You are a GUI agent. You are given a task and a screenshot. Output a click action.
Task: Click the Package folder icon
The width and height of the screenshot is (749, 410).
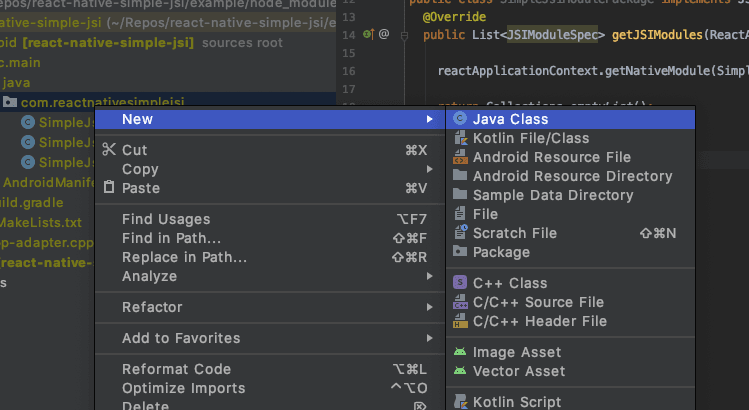click(460, 251)
